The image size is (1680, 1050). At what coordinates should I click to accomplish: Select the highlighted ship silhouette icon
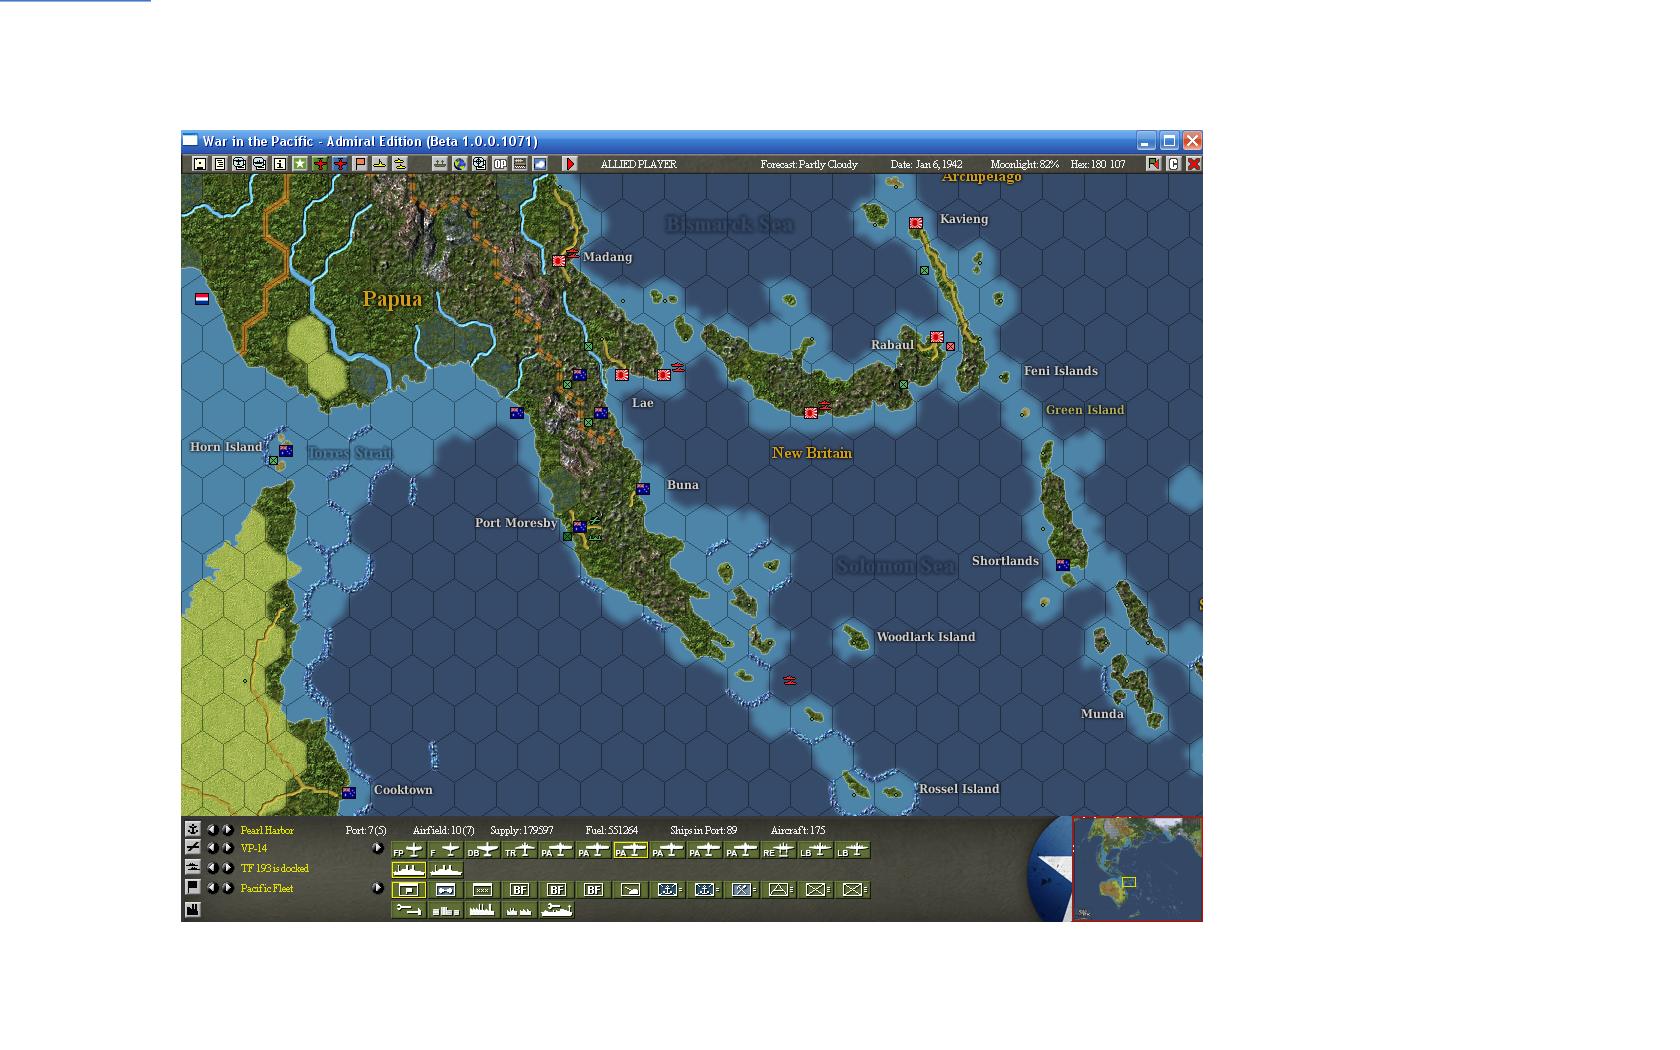tap(408, 870)
